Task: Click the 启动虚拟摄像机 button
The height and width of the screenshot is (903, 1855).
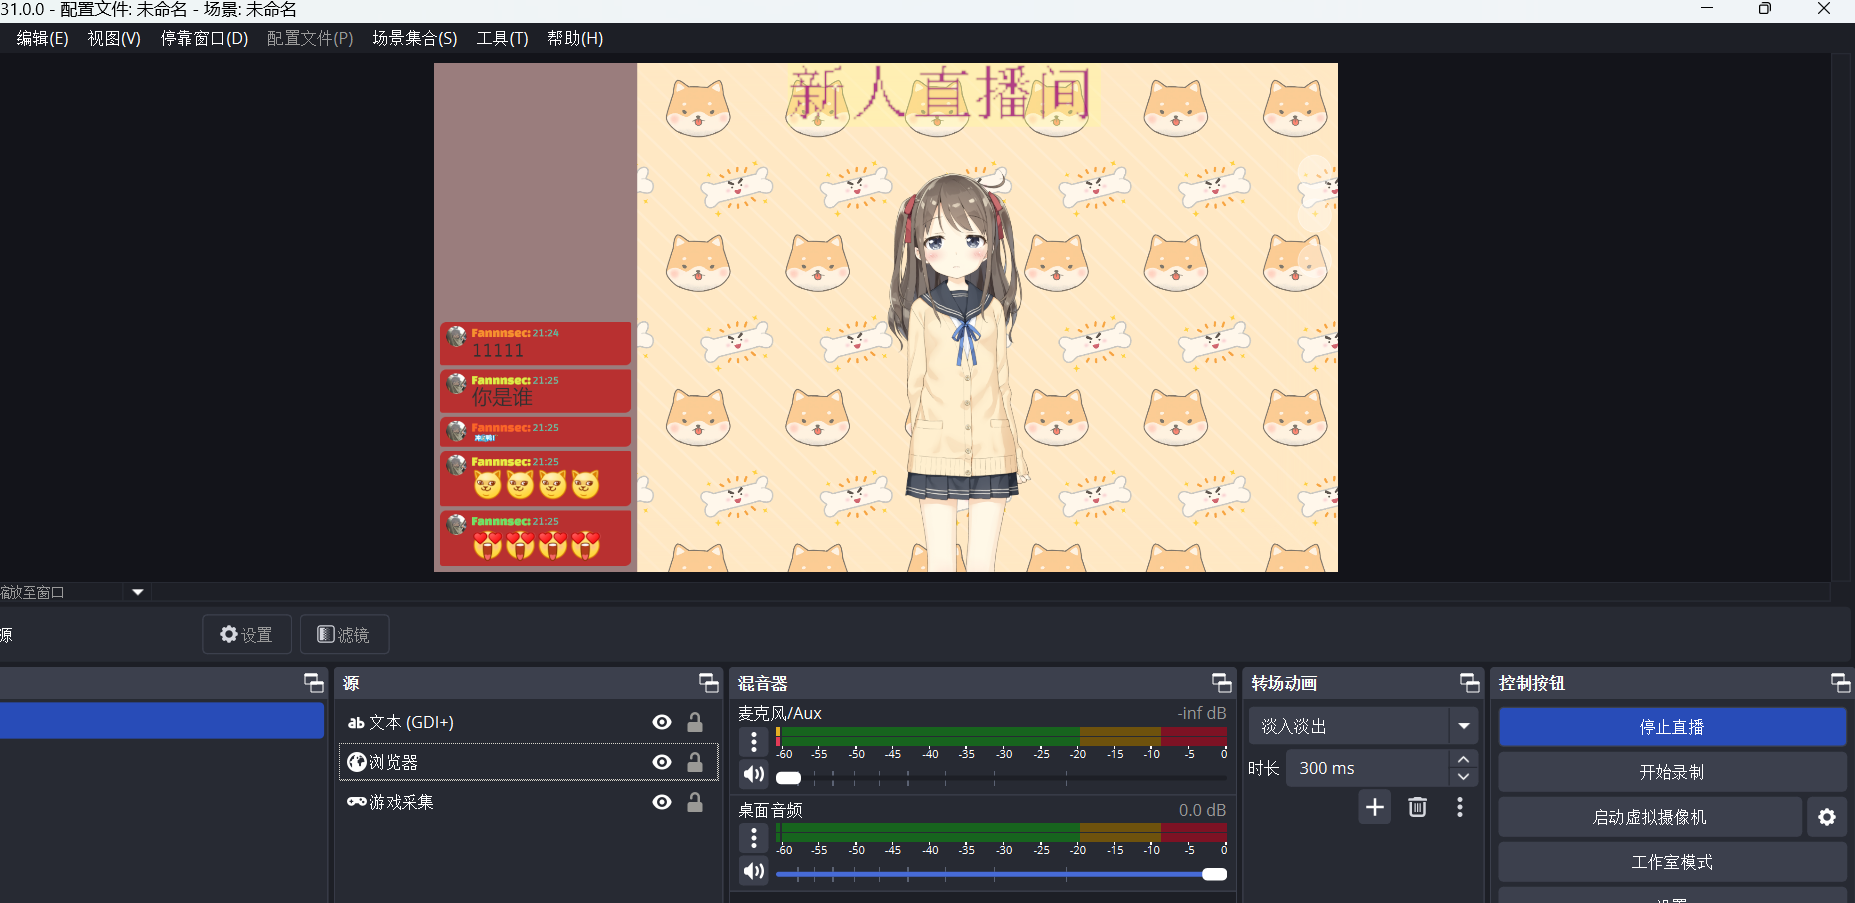Action: pos(1650,817)
